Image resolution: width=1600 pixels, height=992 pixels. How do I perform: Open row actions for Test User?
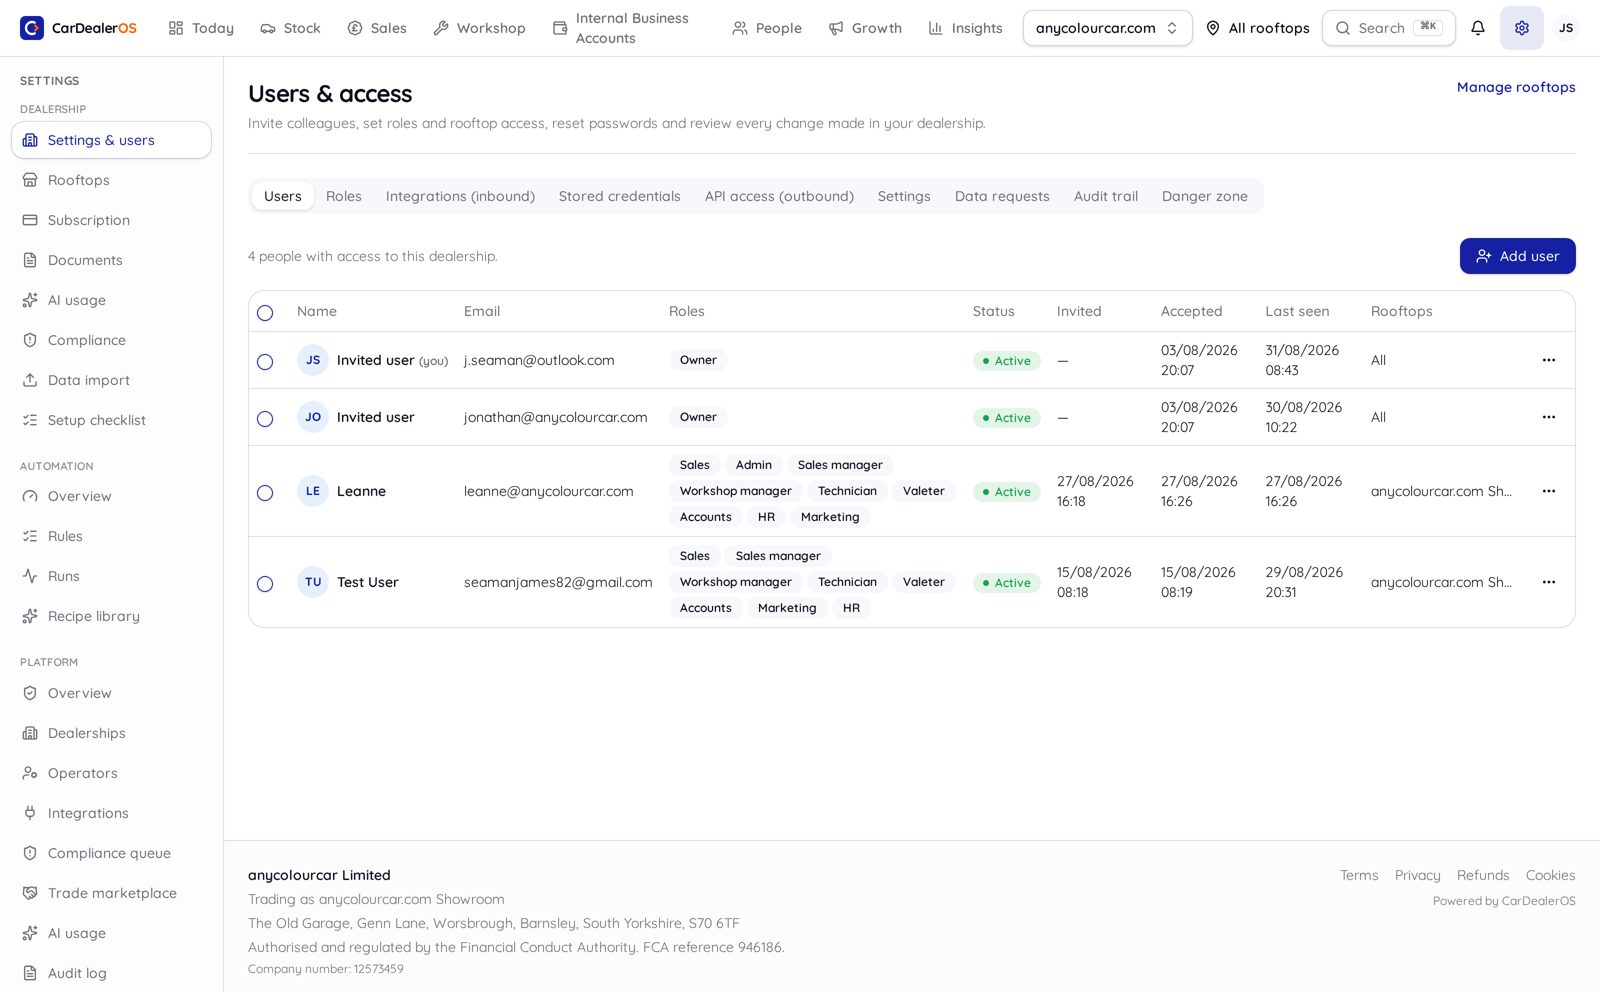click(x=1548, y=582)
